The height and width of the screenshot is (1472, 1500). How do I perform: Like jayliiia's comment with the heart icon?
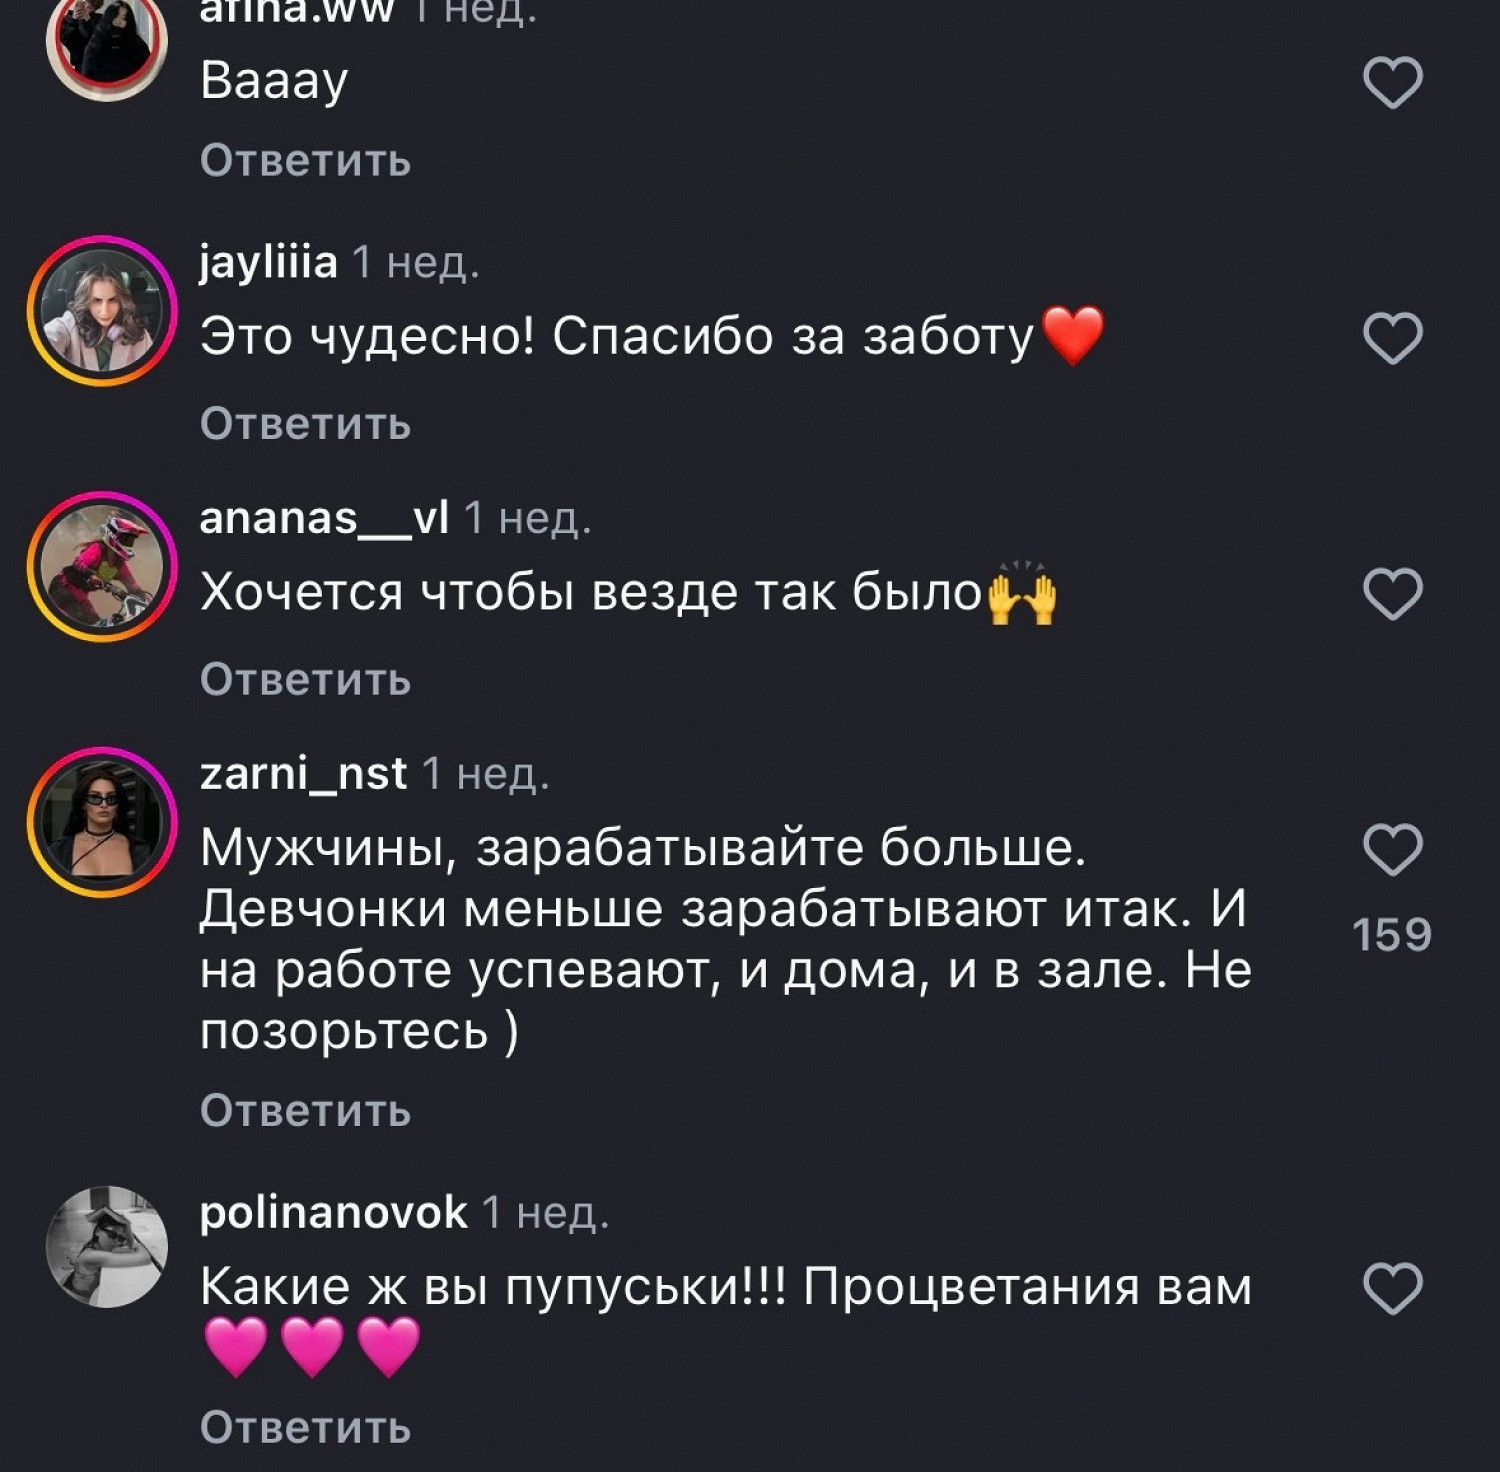(1392, 338)
